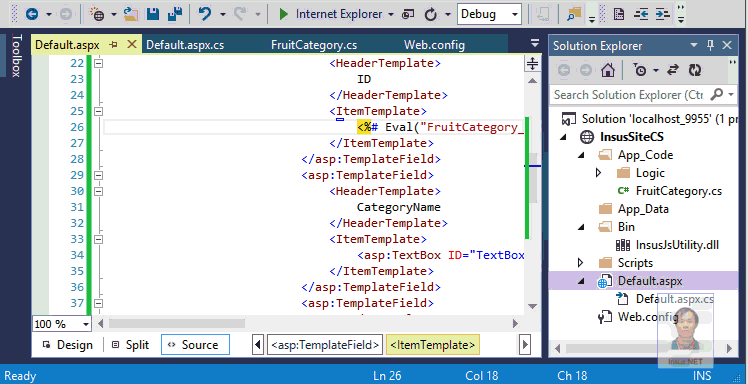The width and height of the screenshot is (748, 384).
Task: Select InsusJsUtility.dll in Solution Explorer
Action: (677, 245)
